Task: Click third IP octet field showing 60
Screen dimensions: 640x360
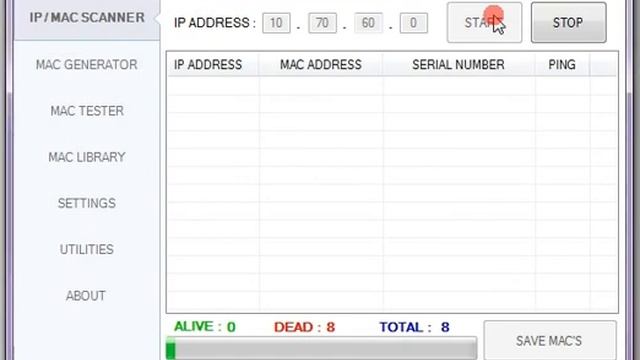Action: coord(368,23)
